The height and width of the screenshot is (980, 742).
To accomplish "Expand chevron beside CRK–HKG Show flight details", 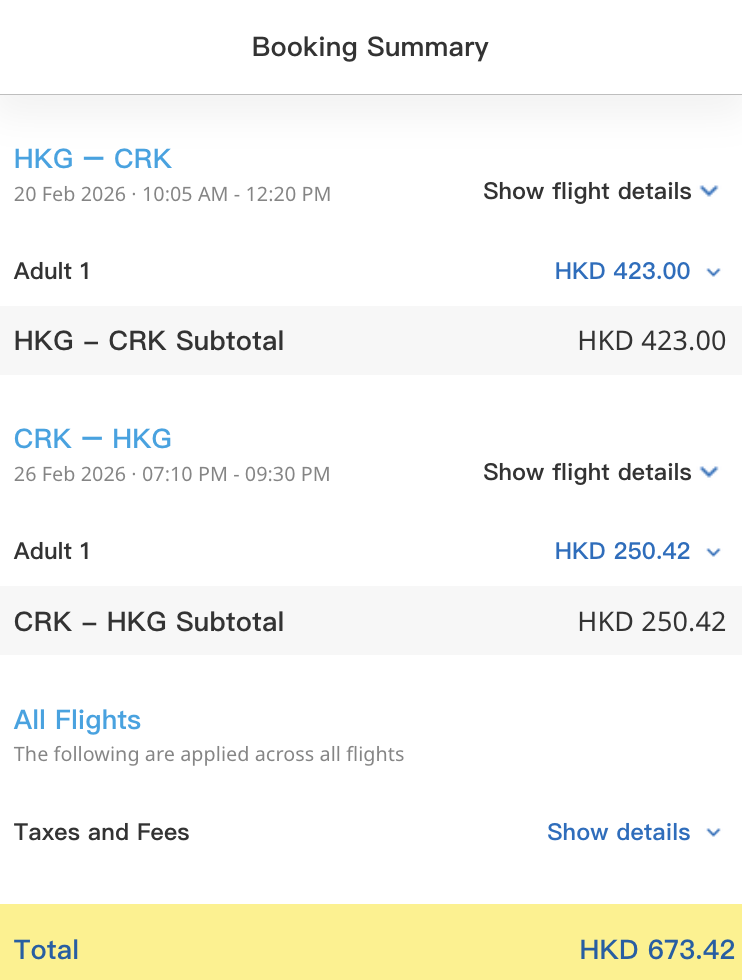I will tap(710, 472).
